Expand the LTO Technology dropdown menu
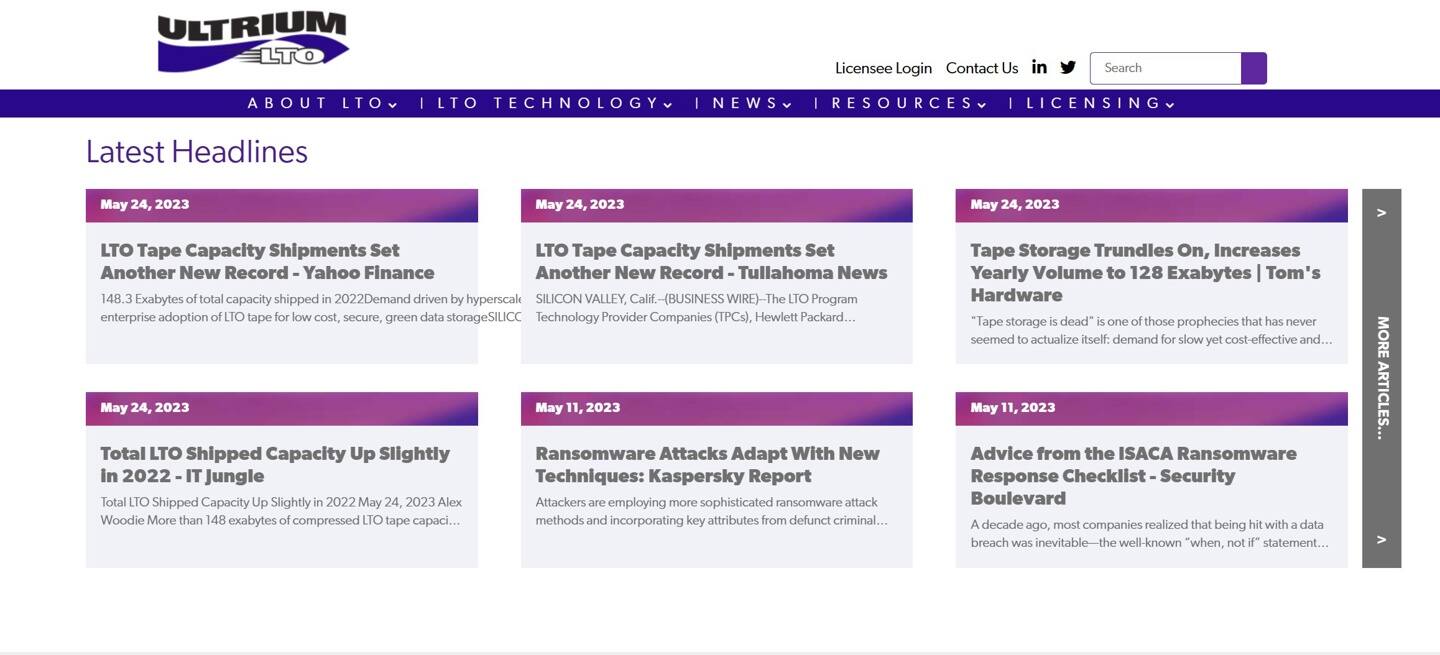Screen dimensions: 1440x655 (x=555, y=103)
